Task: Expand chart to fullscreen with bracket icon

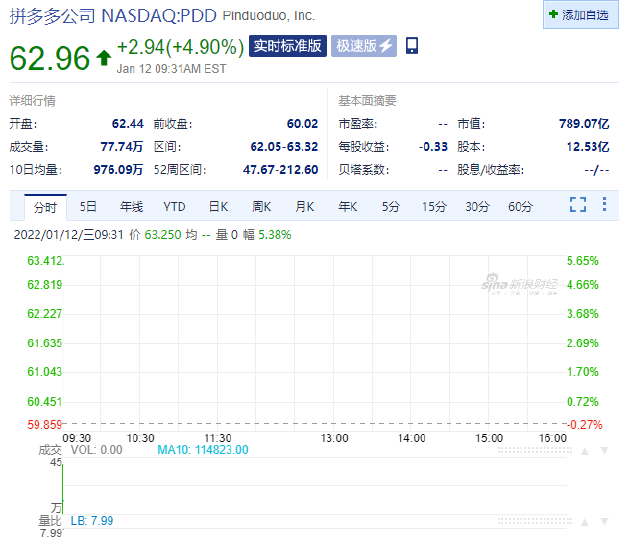Action: 578,205
